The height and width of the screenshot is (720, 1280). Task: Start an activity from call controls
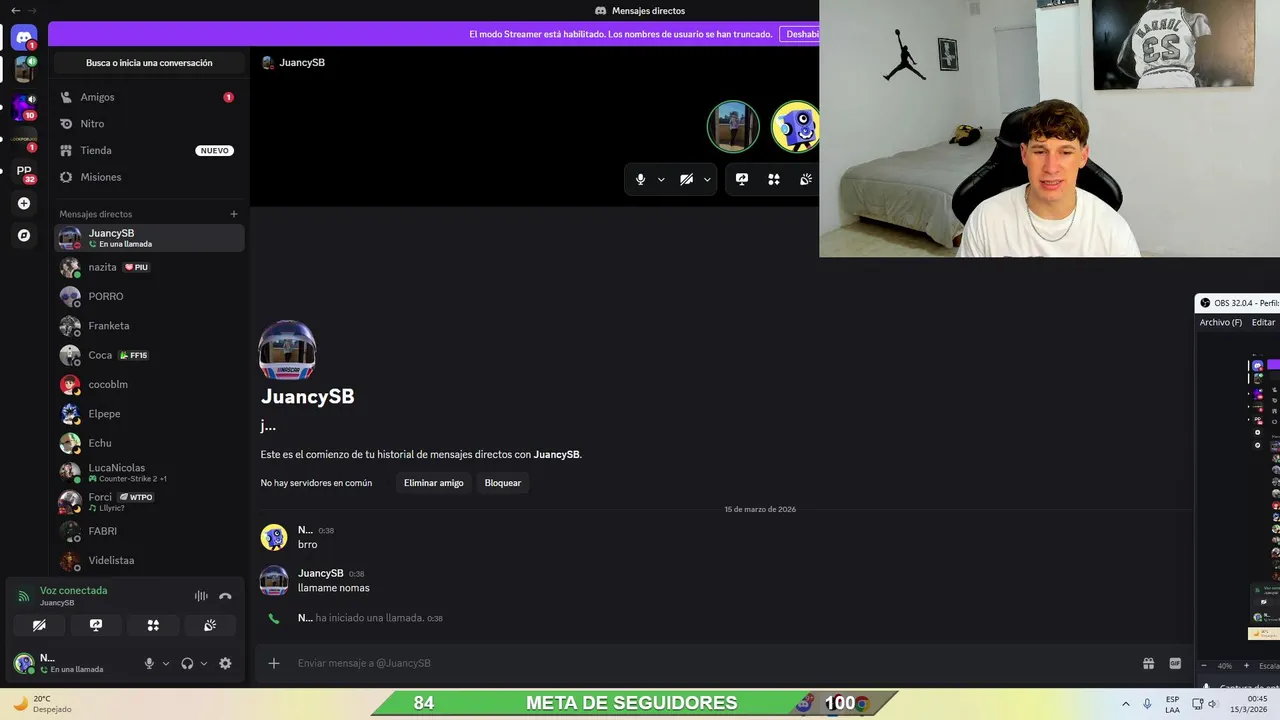773,179
